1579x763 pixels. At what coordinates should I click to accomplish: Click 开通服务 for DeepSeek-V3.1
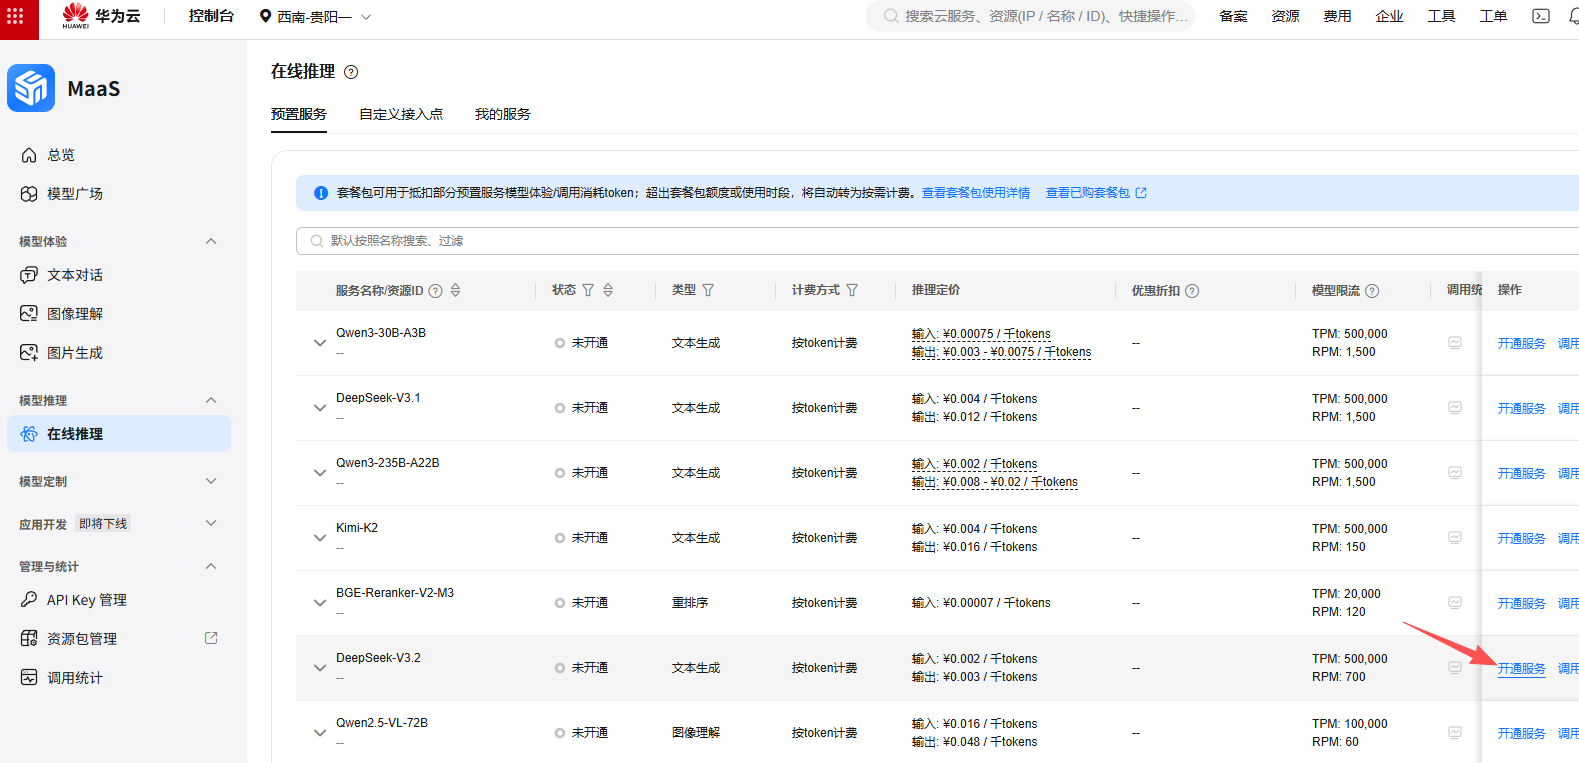tap(1521, 408)
